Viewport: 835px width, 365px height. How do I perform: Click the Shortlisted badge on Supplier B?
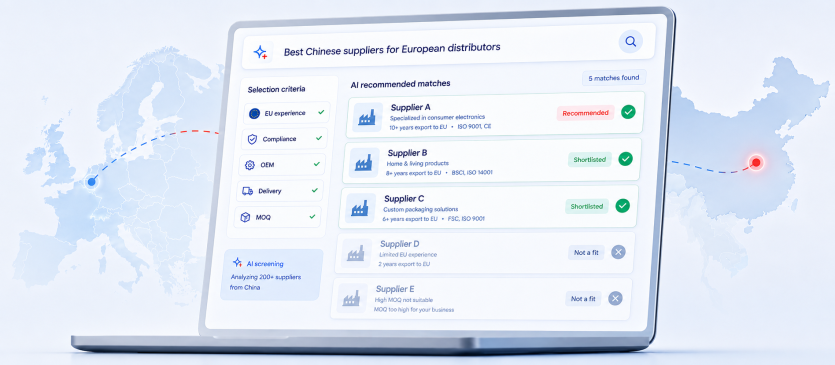click(590, 159)
